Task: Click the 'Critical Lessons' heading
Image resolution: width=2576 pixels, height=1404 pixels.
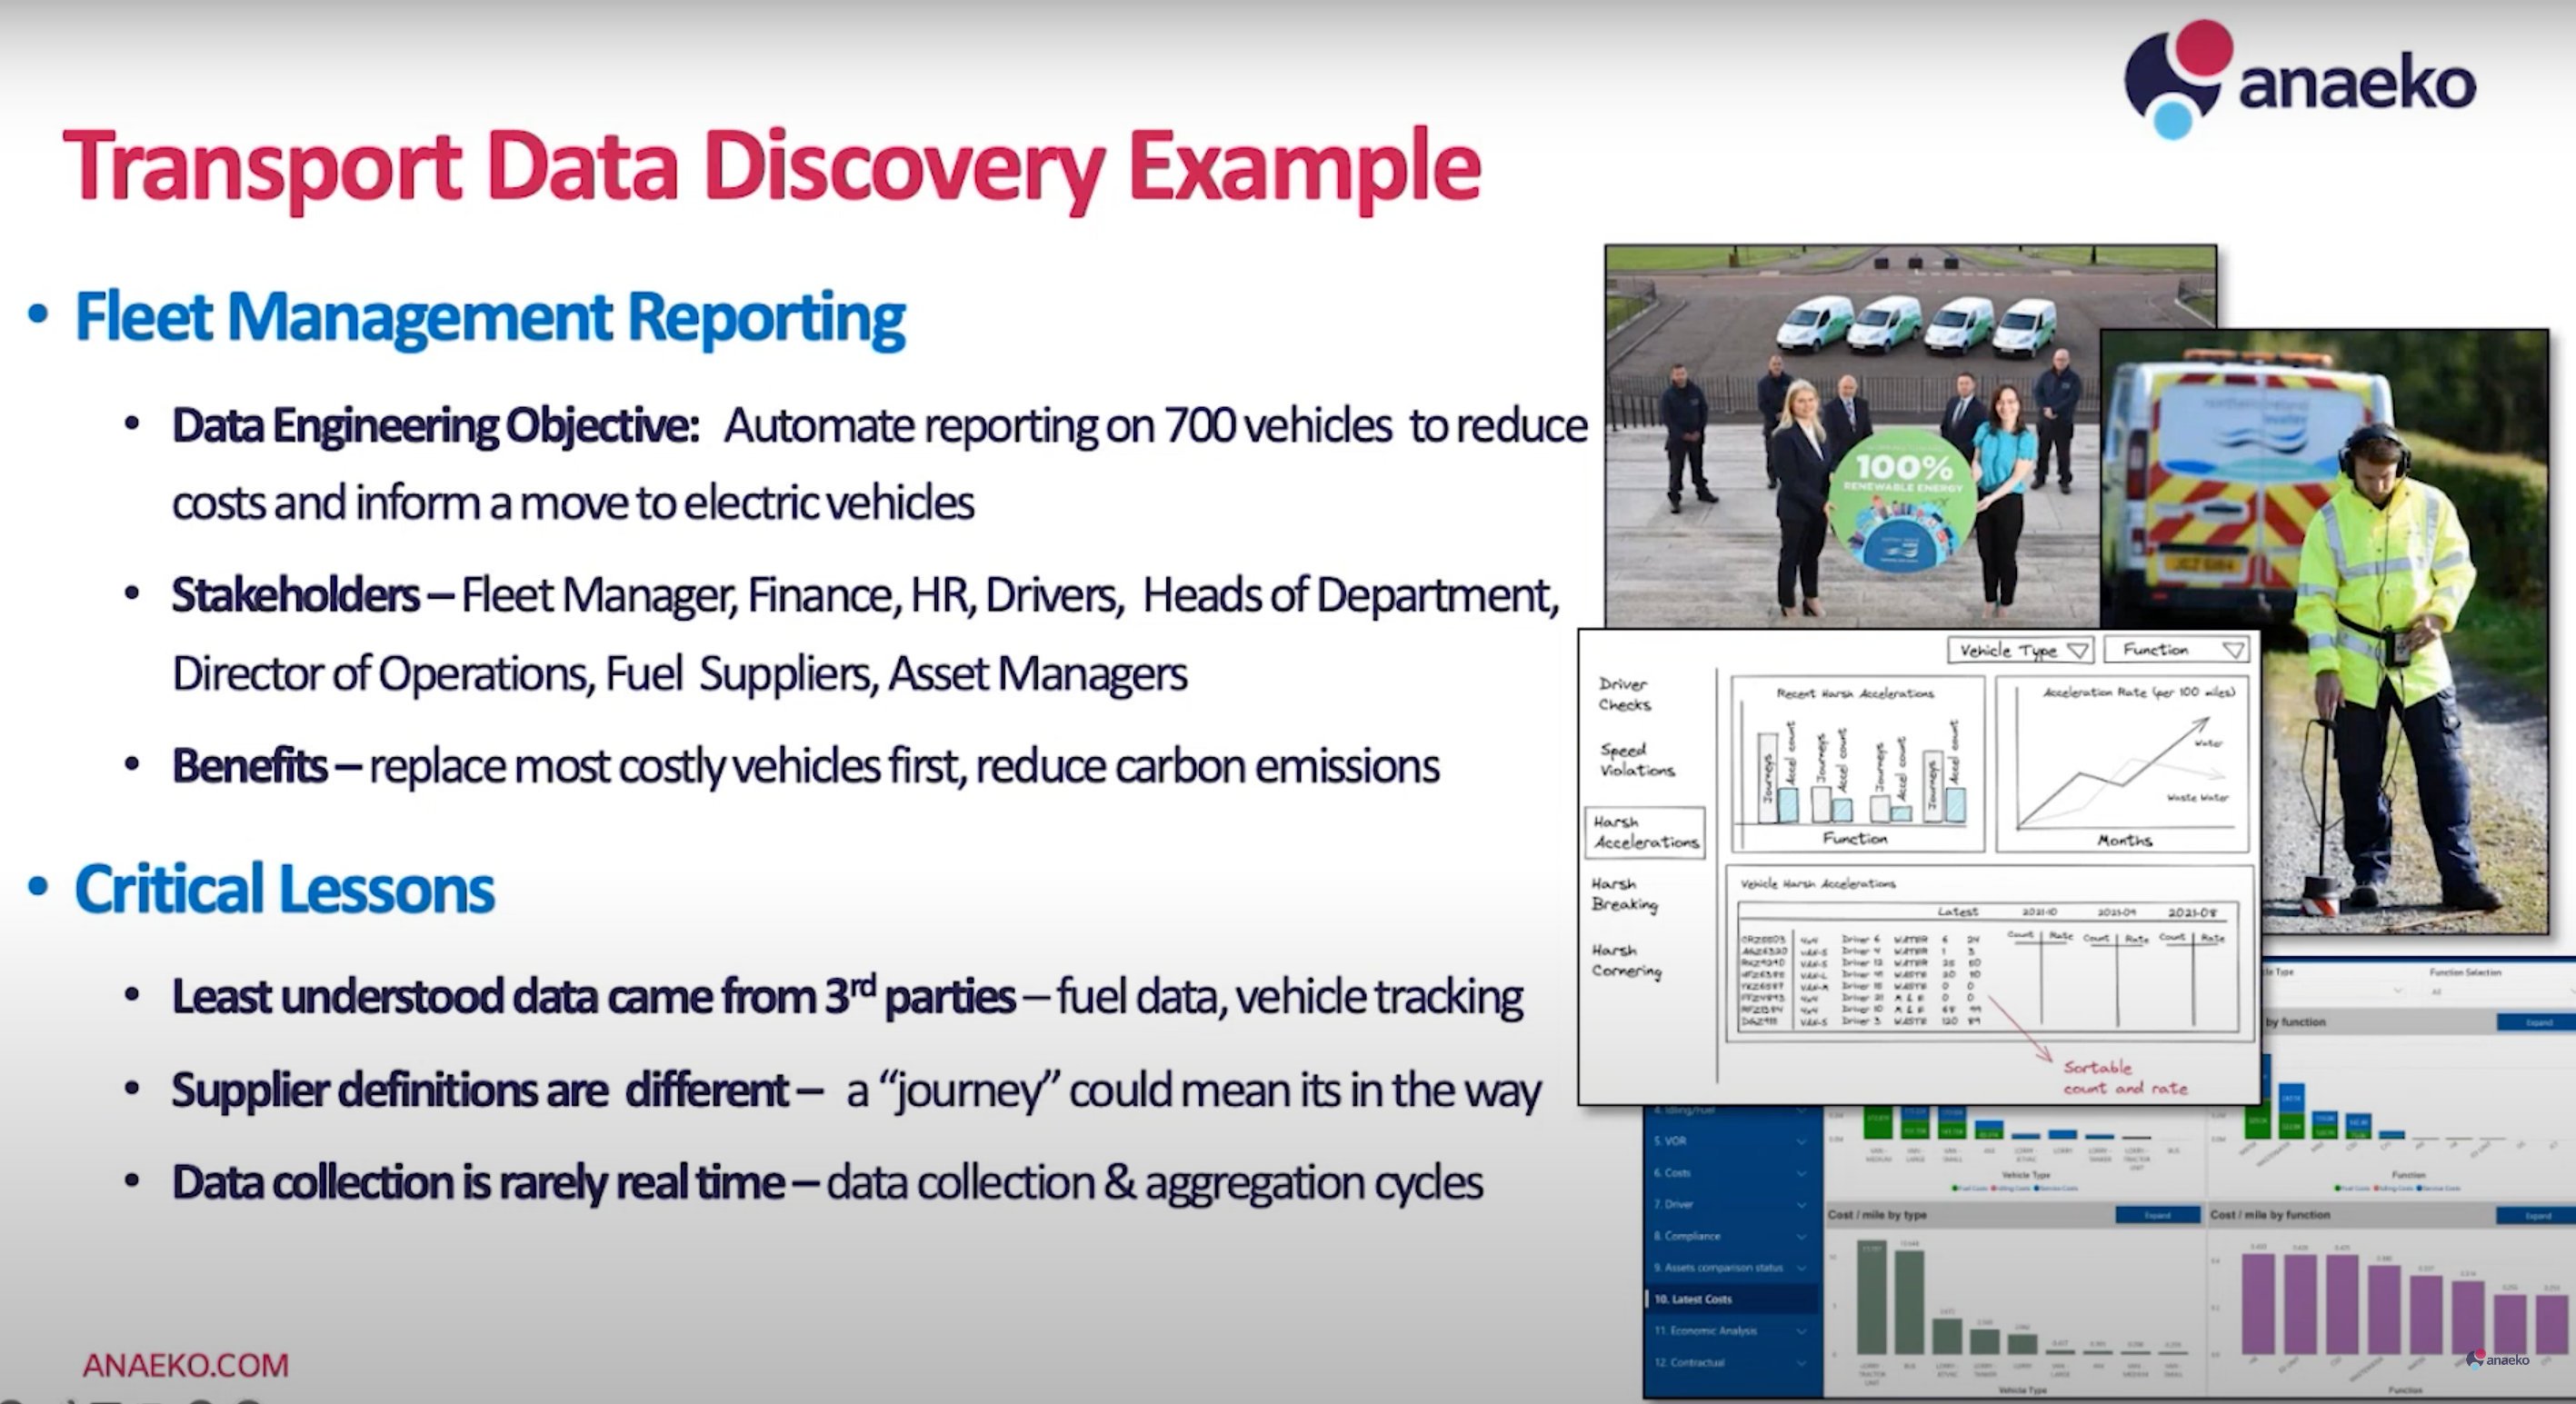Action: 284,889
